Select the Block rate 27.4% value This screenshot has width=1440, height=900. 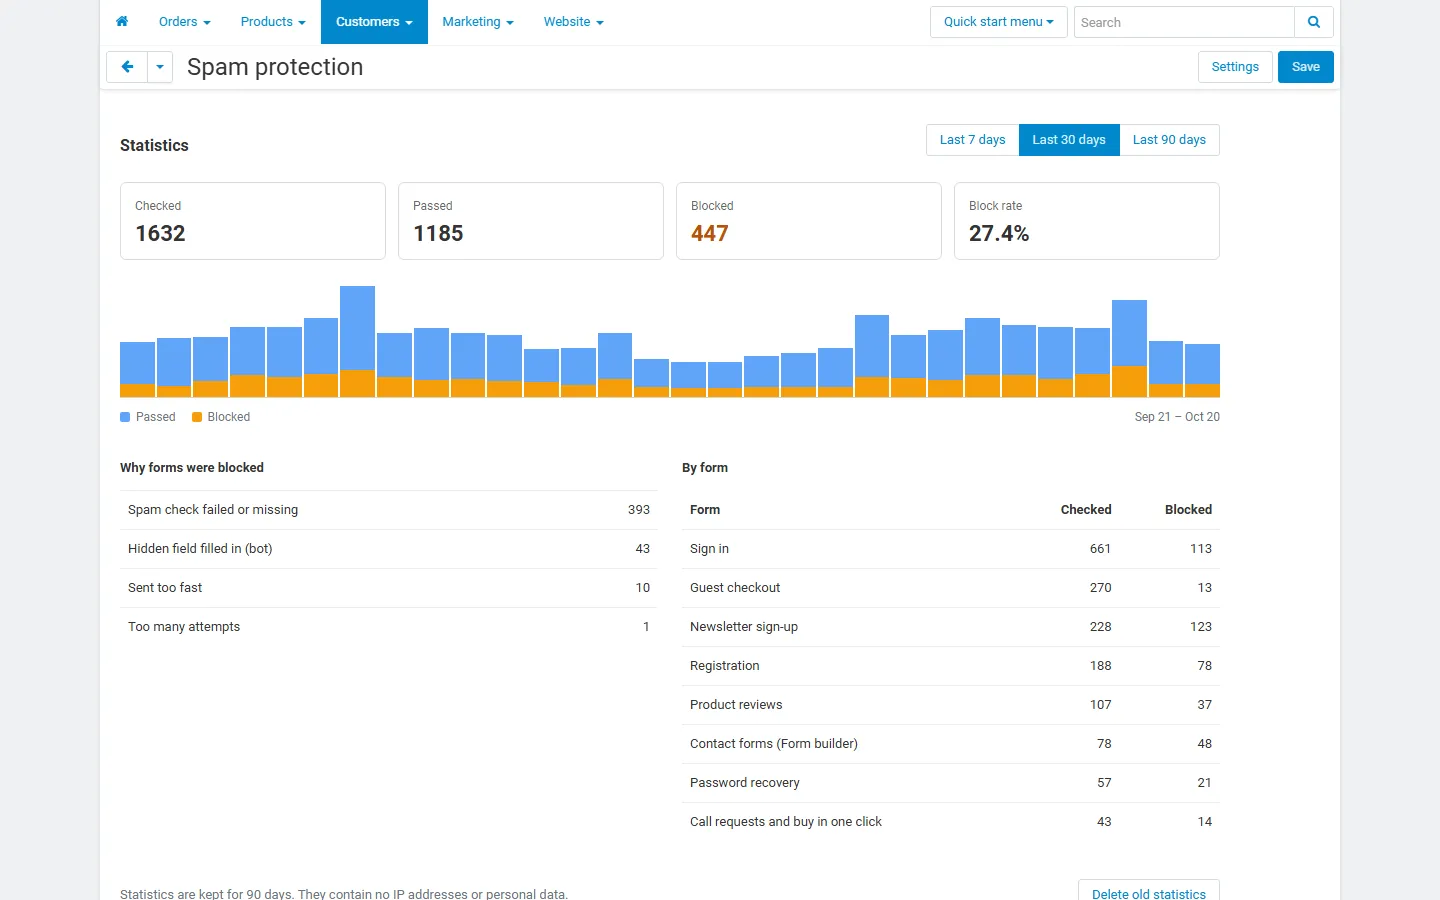click(999, 233)
